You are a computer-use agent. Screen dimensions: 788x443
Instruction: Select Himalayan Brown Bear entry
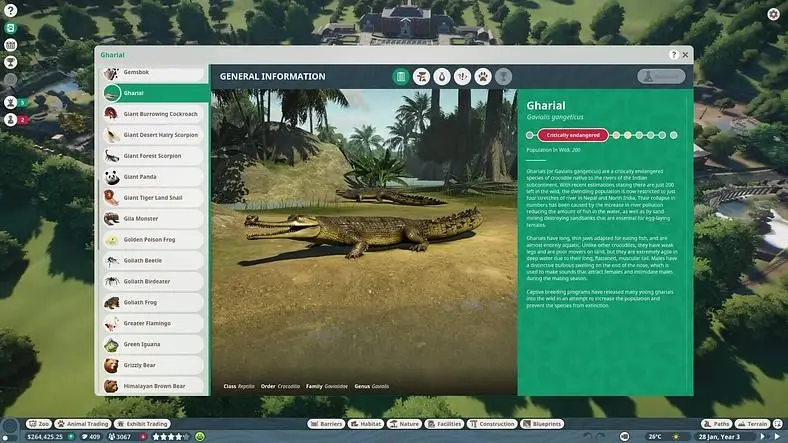point(154,386)
